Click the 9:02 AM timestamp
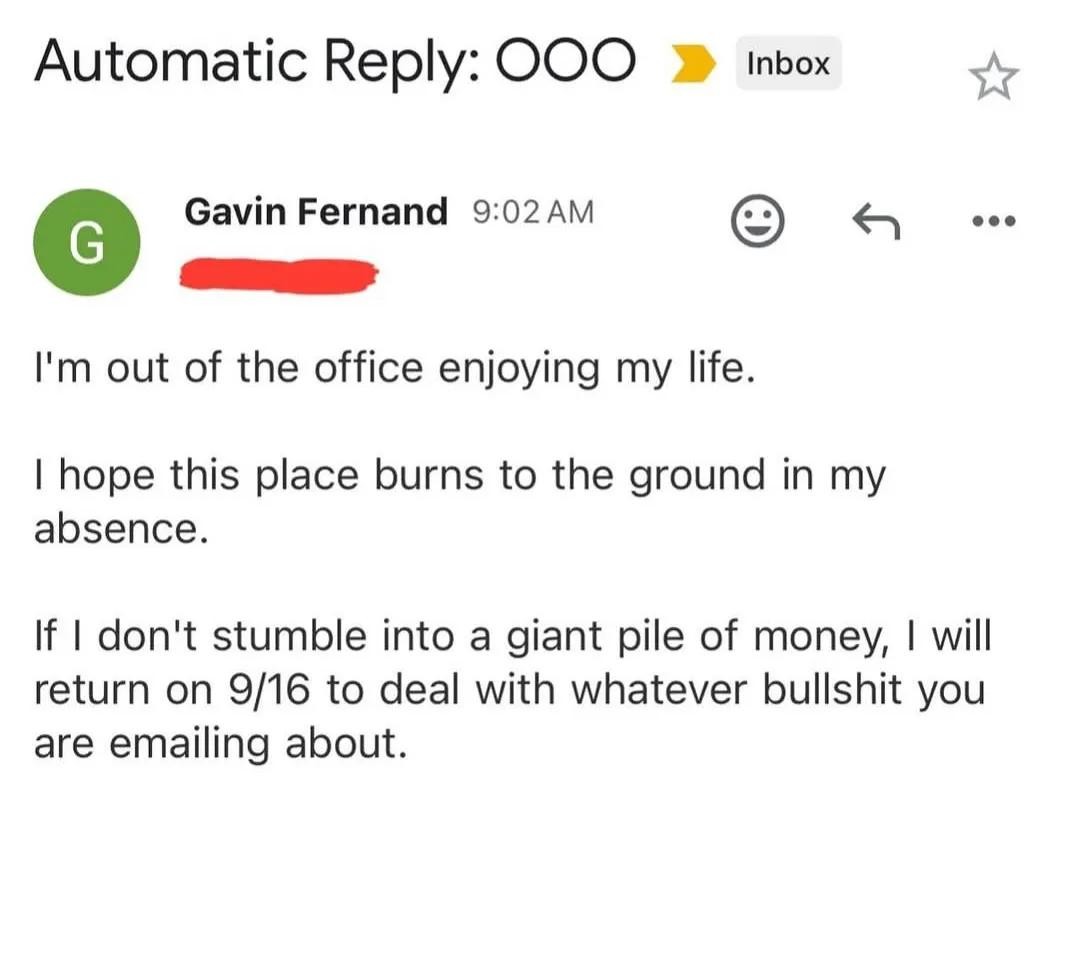This screenshot has height=964, width=1080. [531, 212]
